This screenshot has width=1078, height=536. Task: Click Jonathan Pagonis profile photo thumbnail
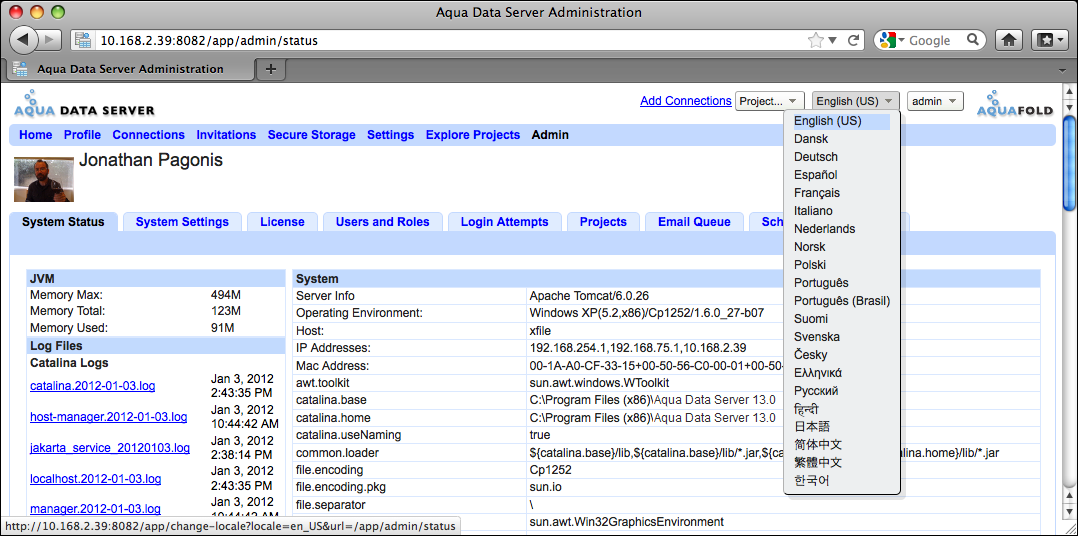pyautogui.click(x=44, y=179)
